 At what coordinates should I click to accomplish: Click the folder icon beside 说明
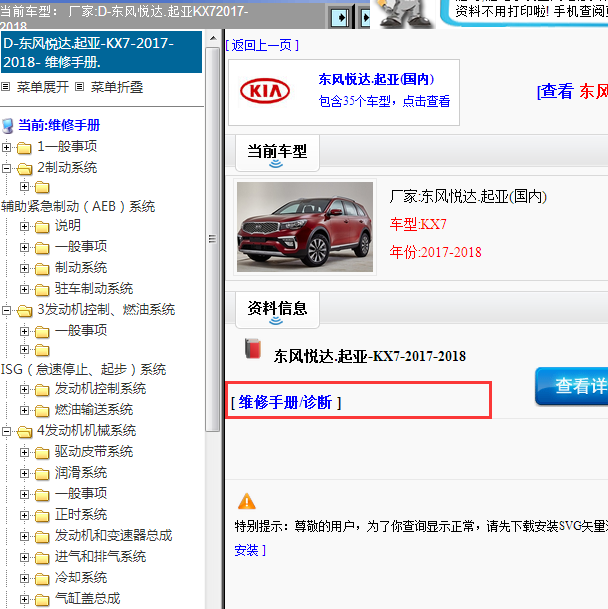(x=42, y=226)
